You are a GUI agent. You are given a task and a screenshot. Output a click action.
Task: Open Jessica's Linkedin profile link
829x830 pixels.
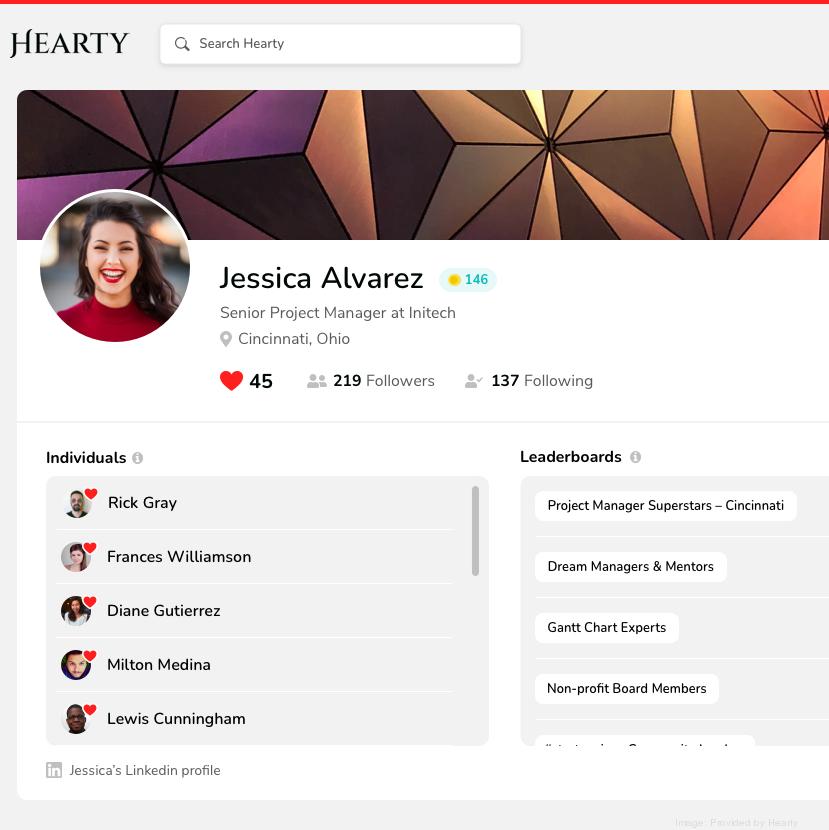pos(144,770)
